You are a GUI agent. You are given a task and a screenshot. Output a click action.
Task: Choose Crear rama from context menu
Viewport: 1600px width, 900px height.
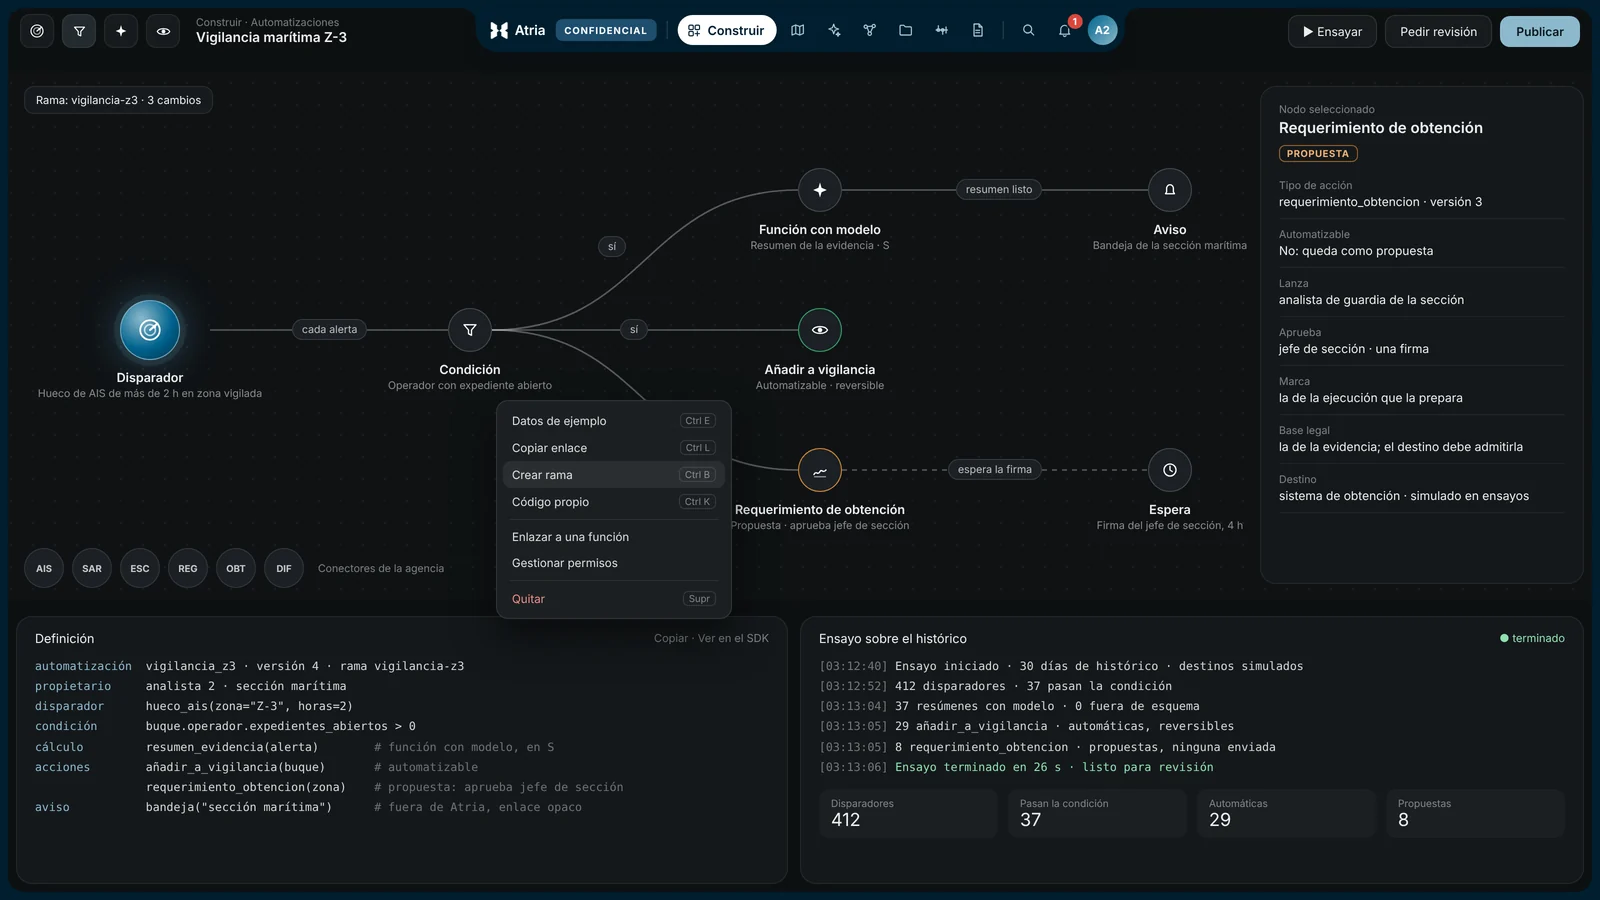pos(614,475)
